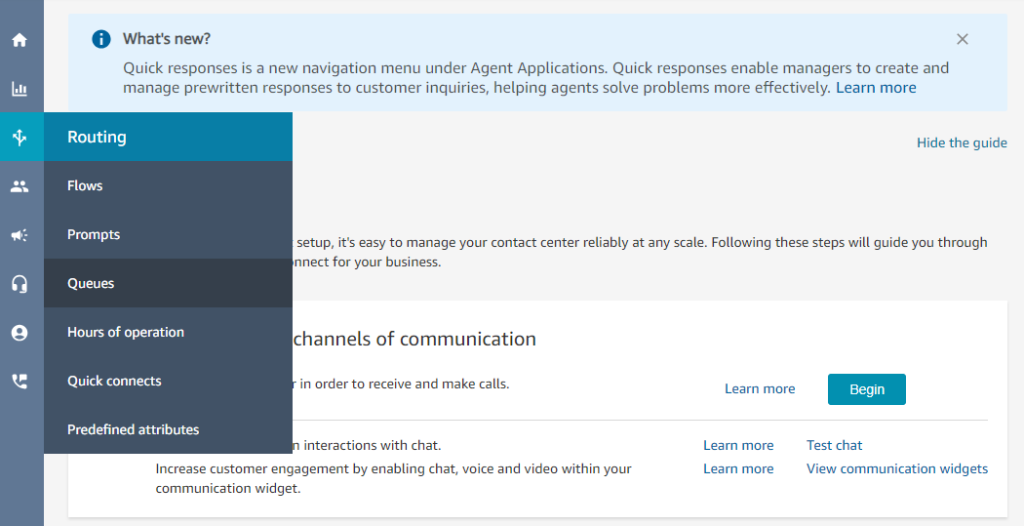This screenshot has width=1024, height=526.
Task: Open the Agent applications headset icon
Action: [19, 284]
